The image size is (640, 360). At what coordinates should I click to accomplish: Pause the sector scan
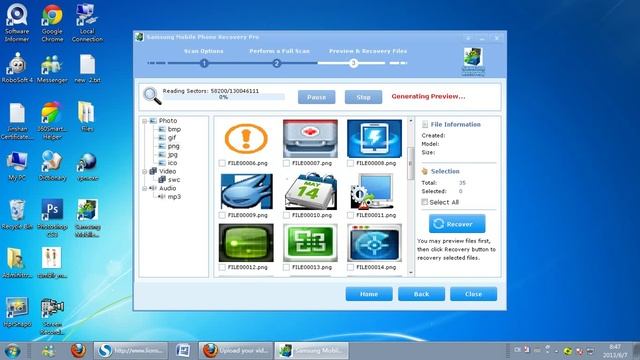click(x=316, y=97)
